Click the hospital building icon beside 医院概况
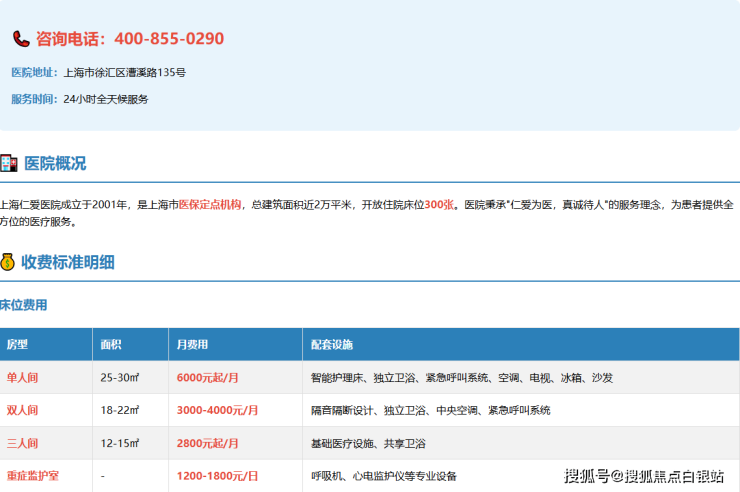The width and height of the screenshot is (740, 492). (9, 163)
